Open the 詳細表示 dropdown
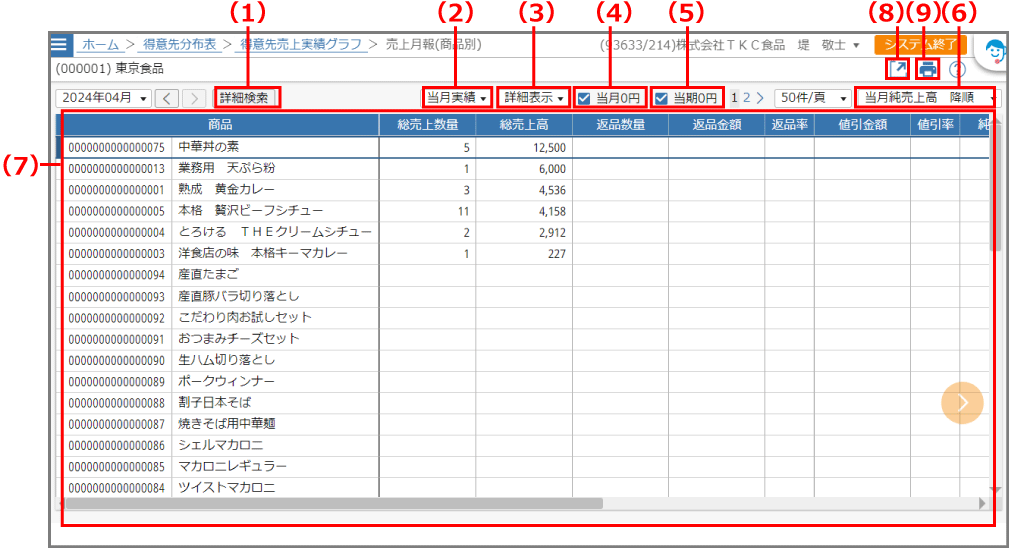Screen dimensions: 1009x548 coord(533,98)
